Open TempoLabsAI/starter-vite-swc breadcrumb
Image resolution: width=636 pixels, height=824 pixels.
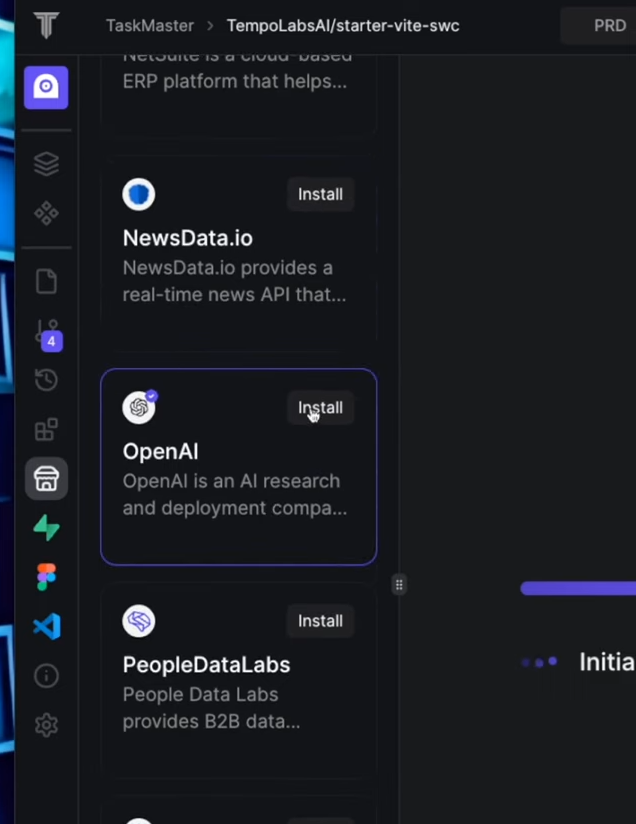tap(343, 25)
